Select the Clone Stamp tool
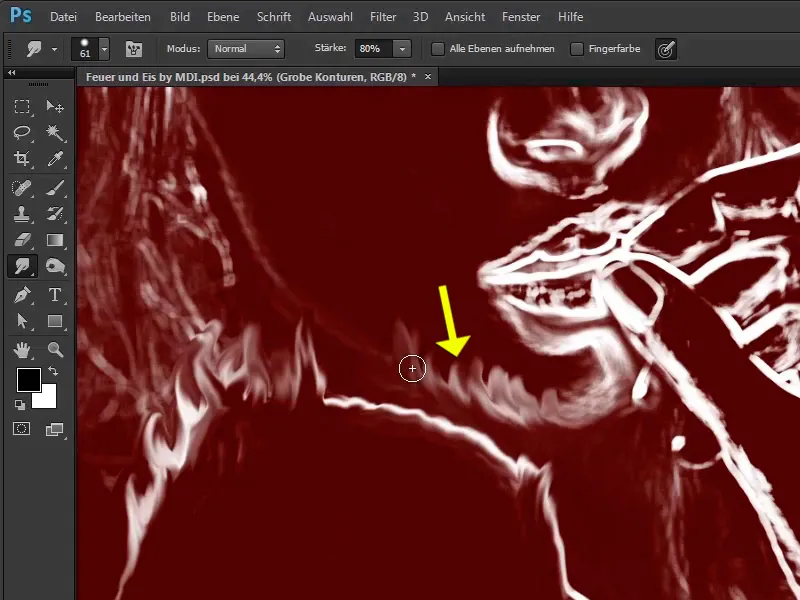 [x=21, y=214]
